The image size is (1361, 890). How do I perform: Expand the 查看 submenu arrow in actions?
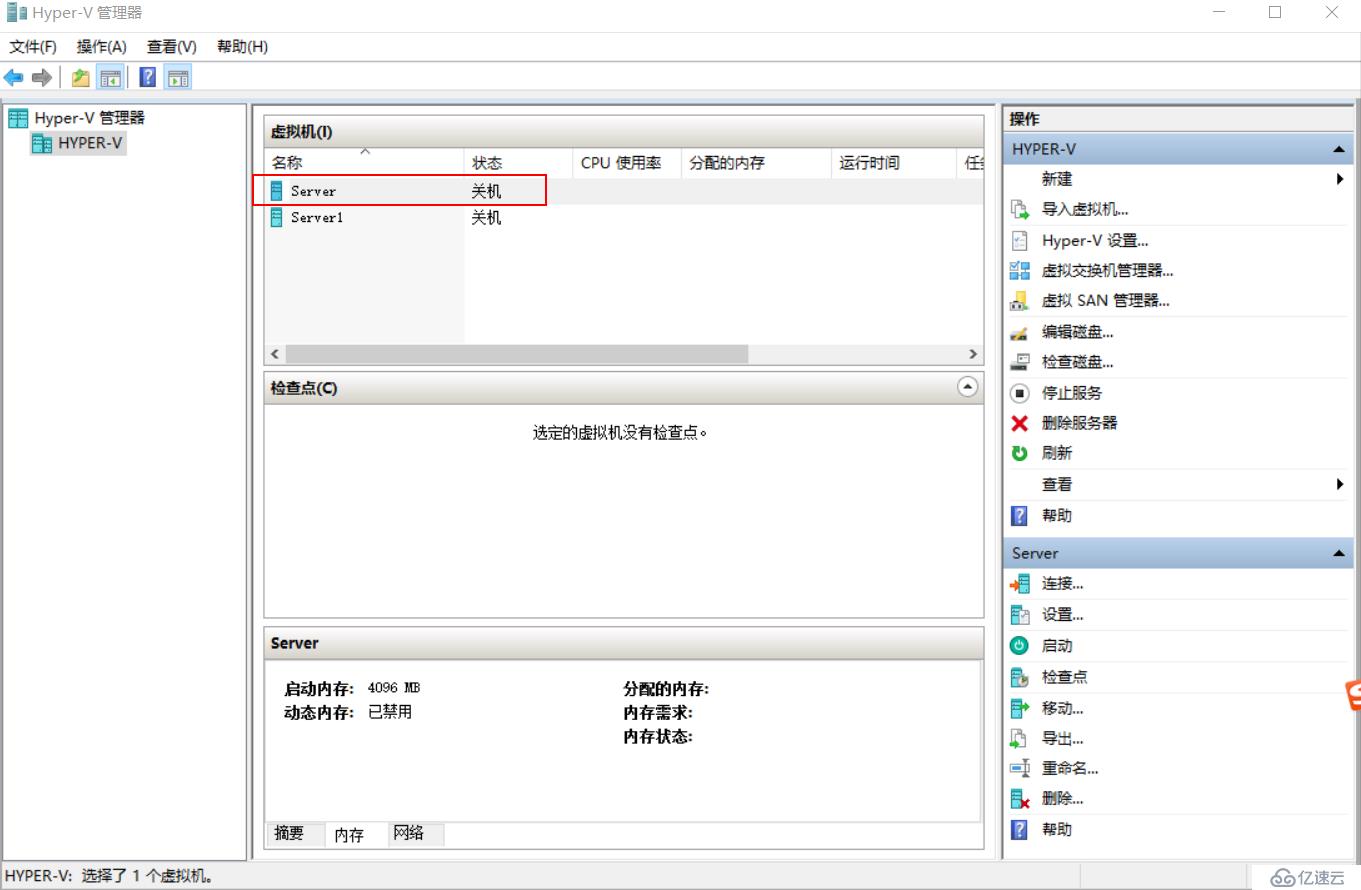click(1339, 484)
